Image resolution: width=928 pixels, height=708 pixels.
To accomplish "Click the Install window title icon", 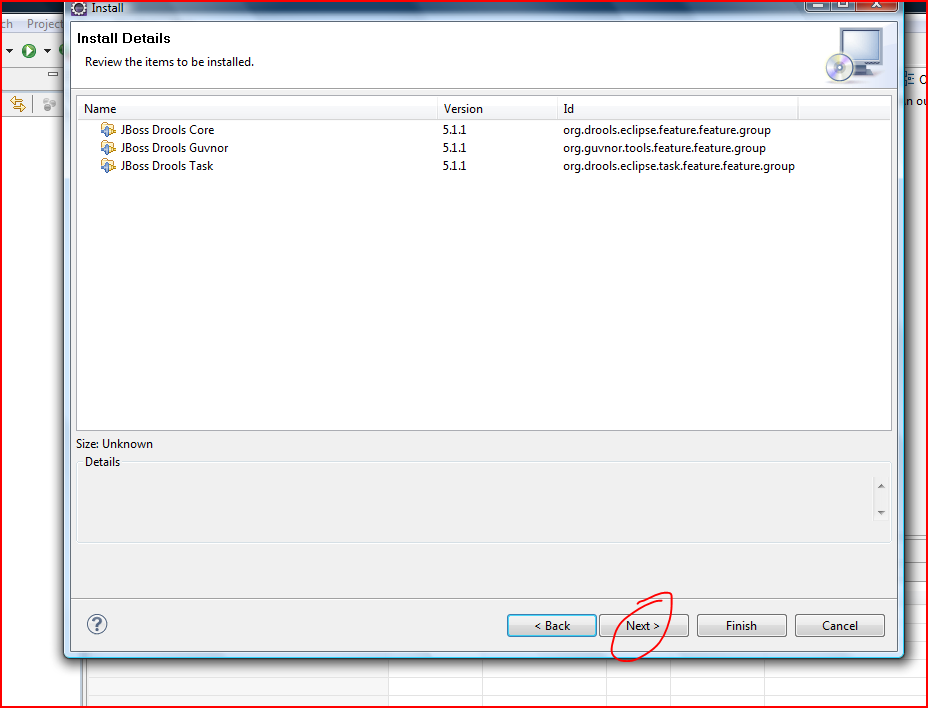I will (79, 8).
